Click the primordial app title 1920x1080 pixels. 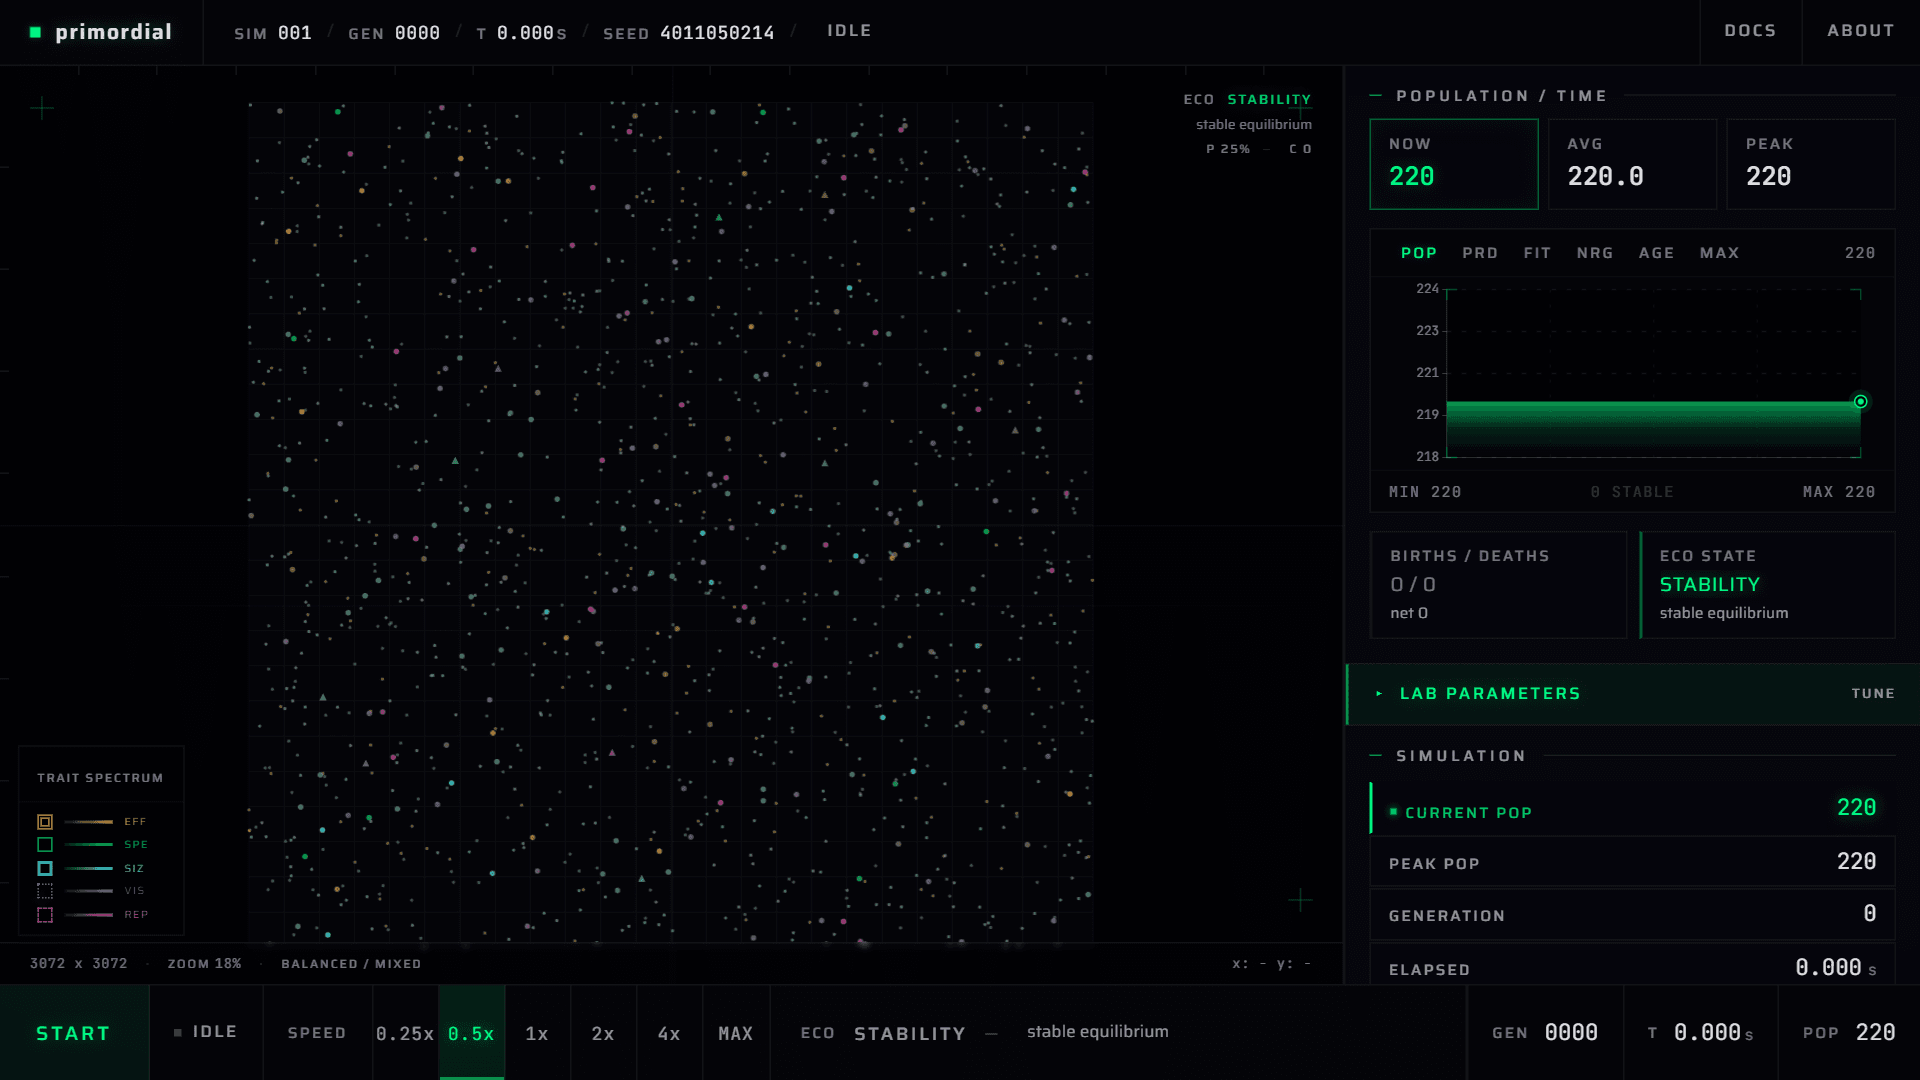[x=113, y=32]
